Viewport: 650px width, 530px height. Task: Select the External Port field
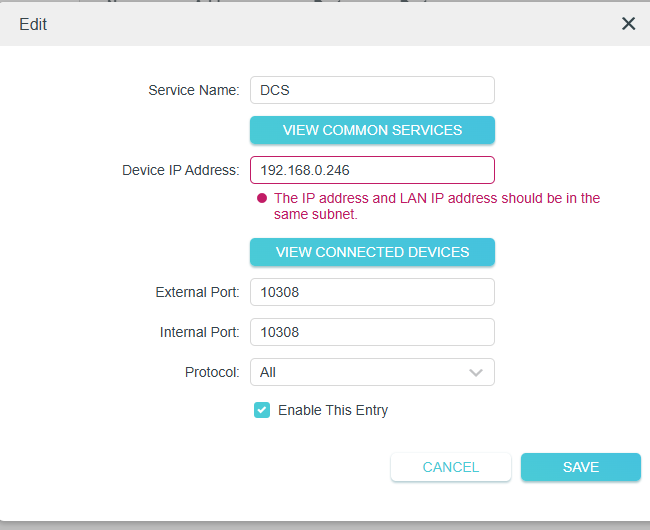[x=372, y=292]
